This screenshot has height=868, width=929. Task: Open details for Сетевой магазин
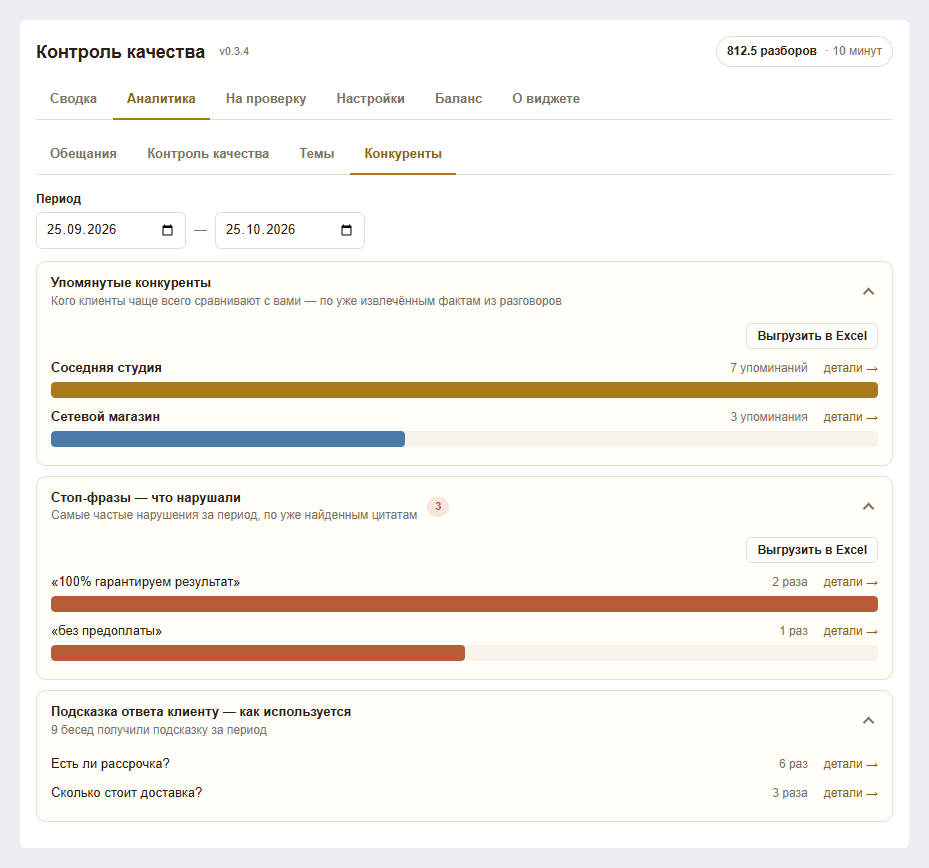(850, 417)
